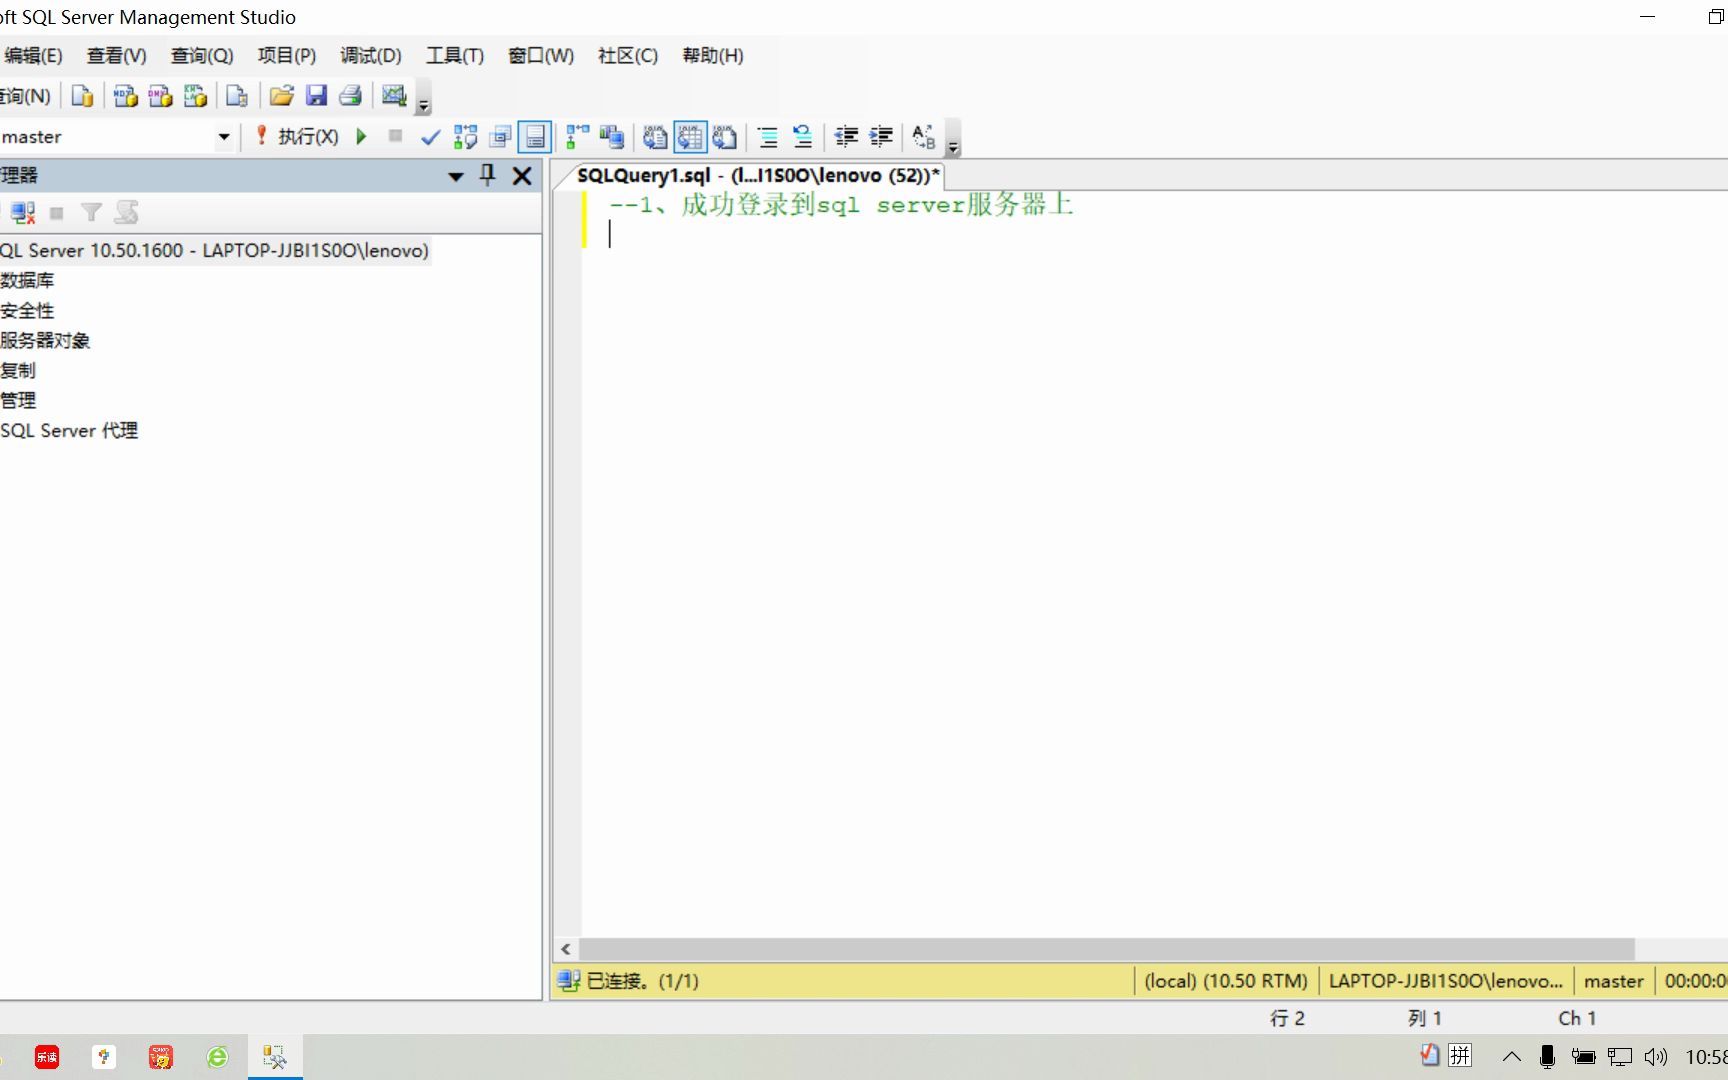Screen dimensions: 1728x1080
Task: Open the 调试(D) menu
Action: pos(371,56)
